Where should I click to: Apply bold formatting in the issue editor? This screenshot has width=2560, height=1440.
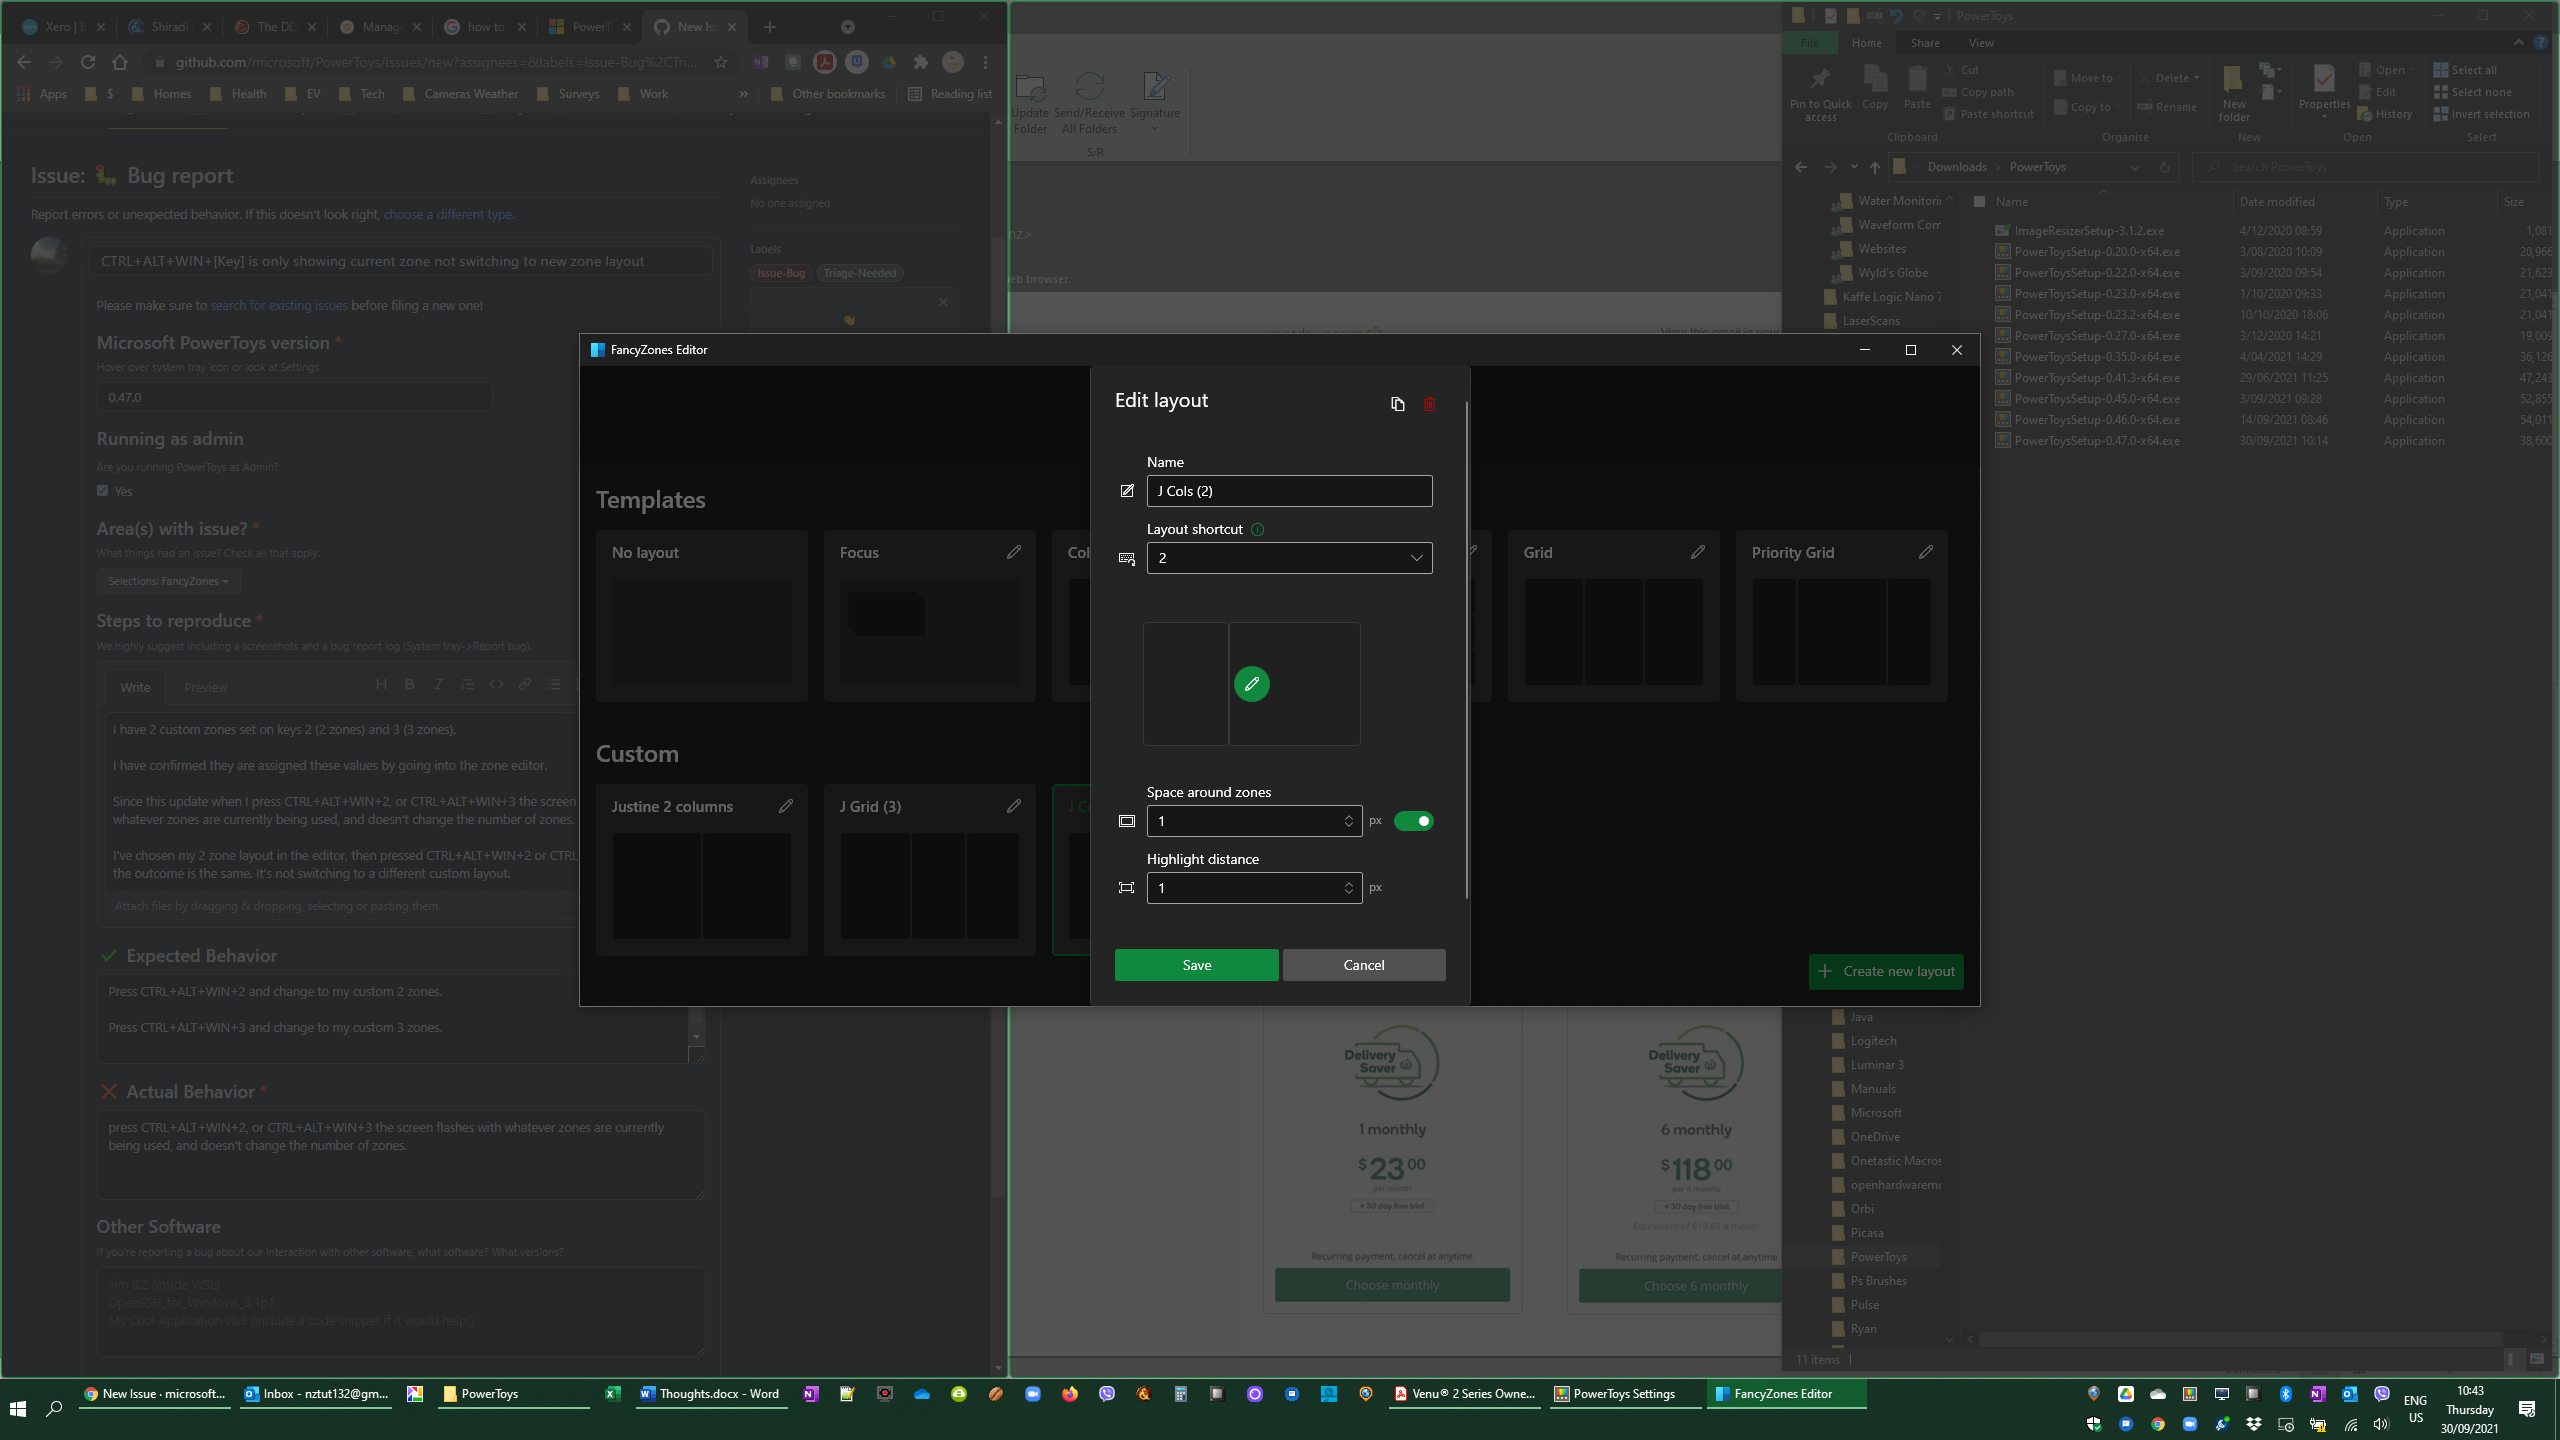409,684
